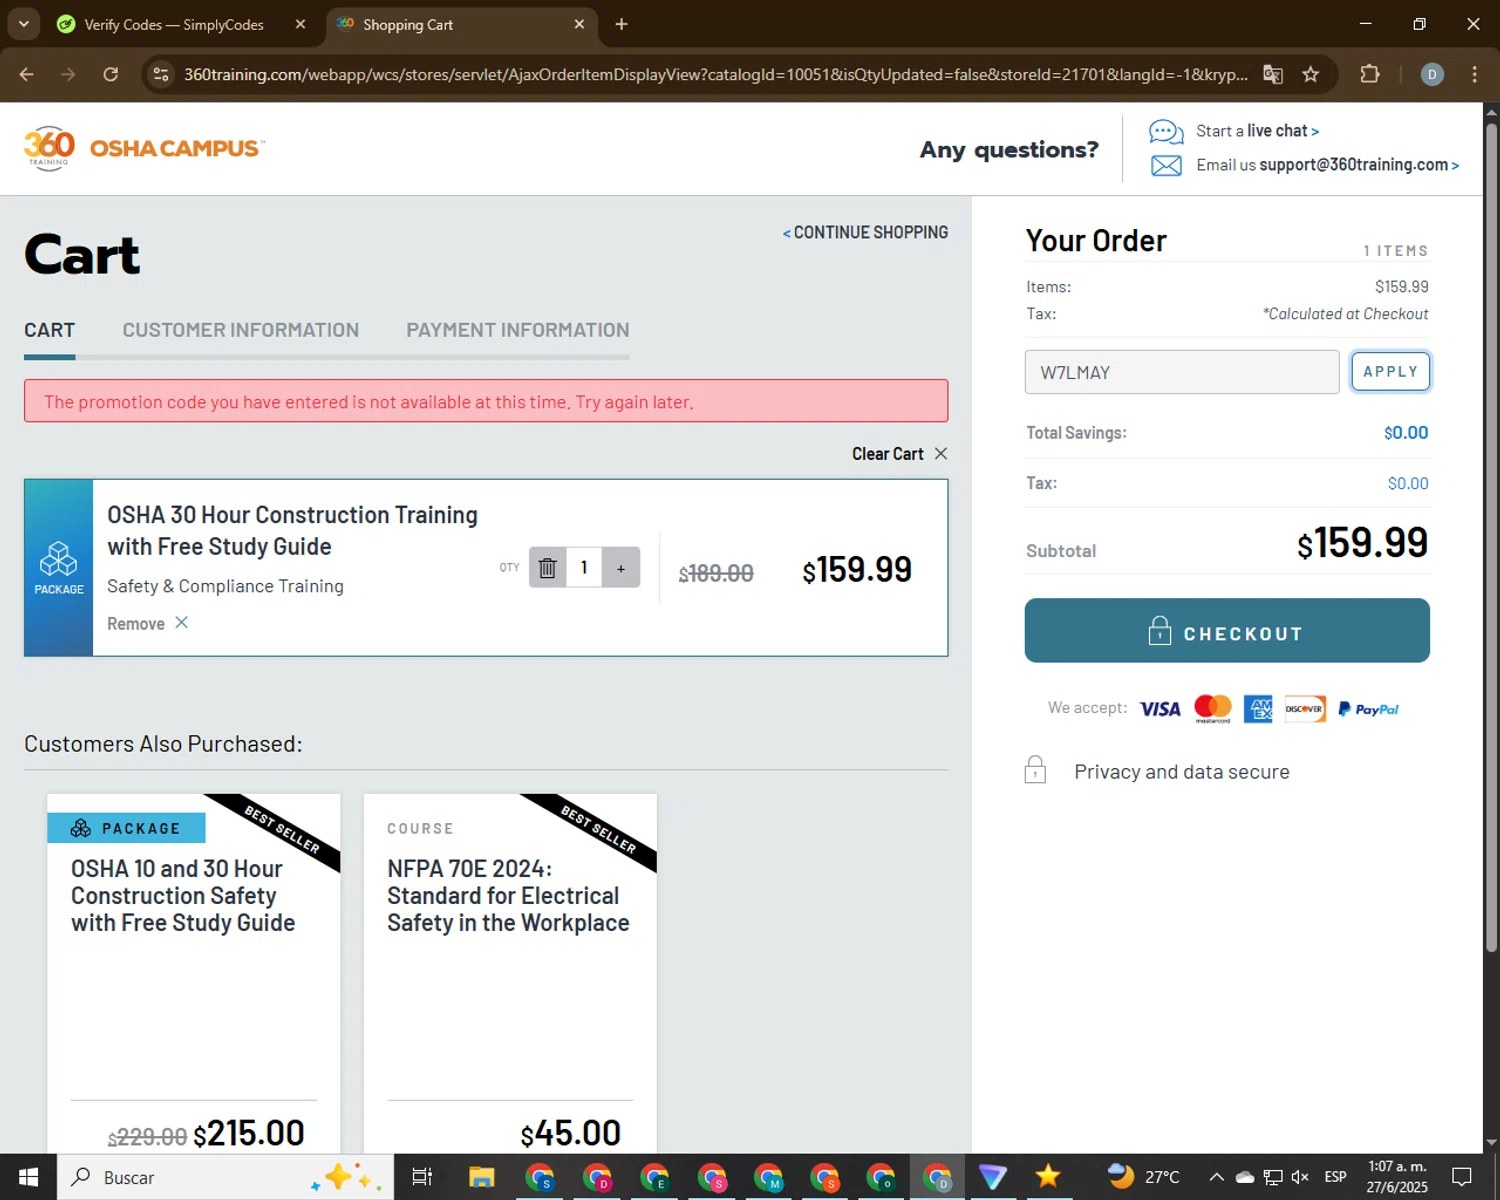
Task: Click the CONTINUE SHOPPING link
Action: (x=865, y=232)
